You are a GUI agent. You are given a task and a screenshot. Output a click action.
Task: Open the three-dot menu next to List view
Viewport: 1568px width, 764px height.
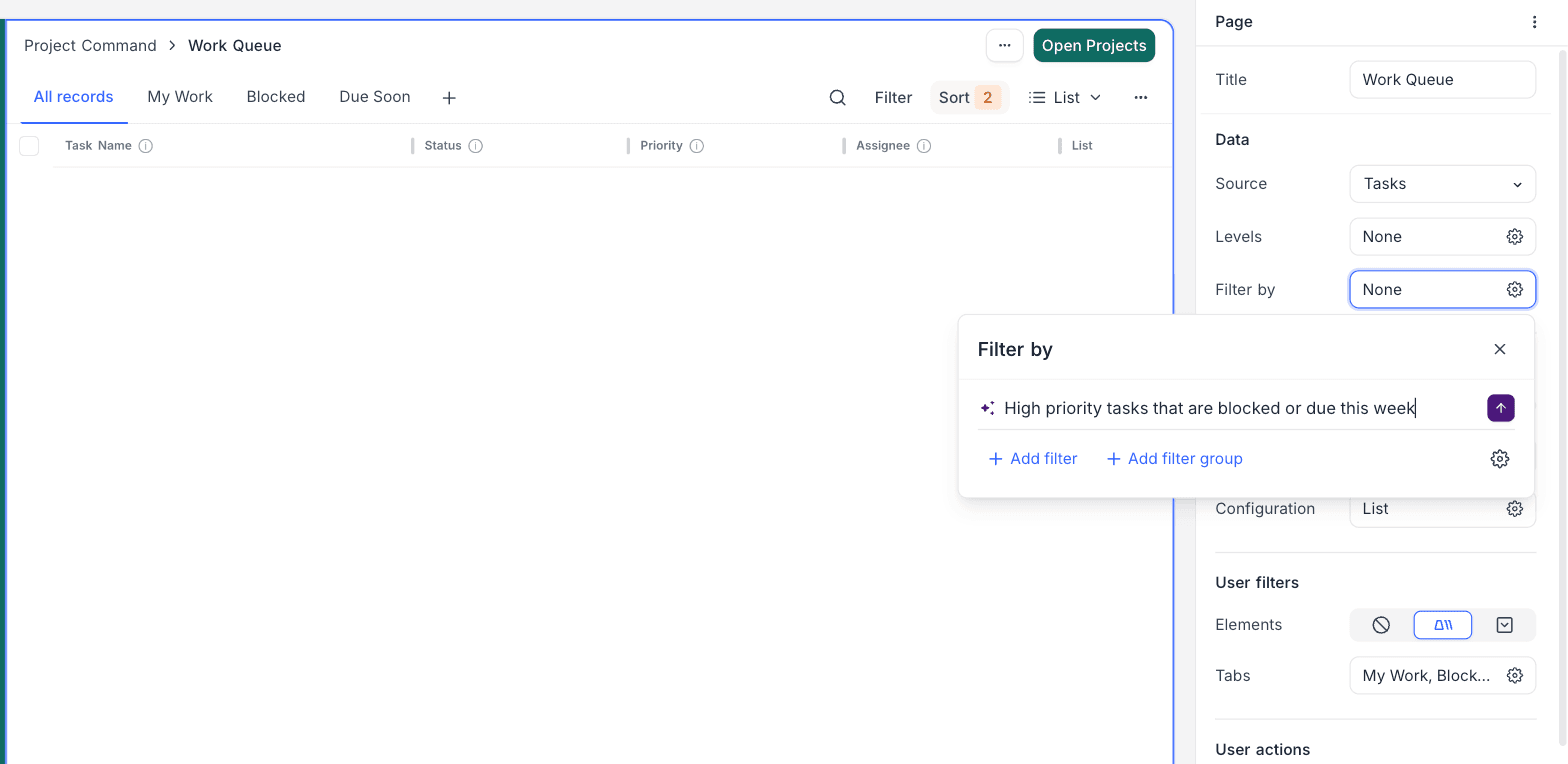1141,97
